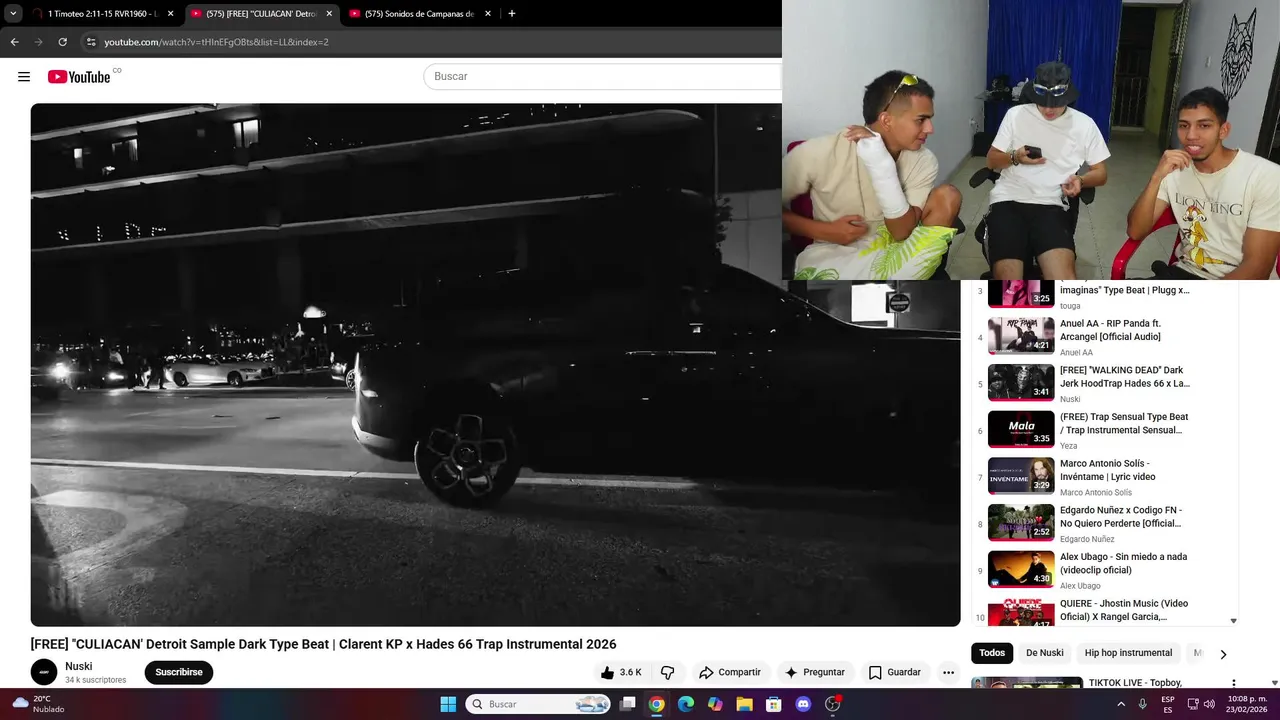This screenshot has width=1280, height=720.
Task: Open Alex Ubago - Sin miedo a nada title
Action: 1123,563
